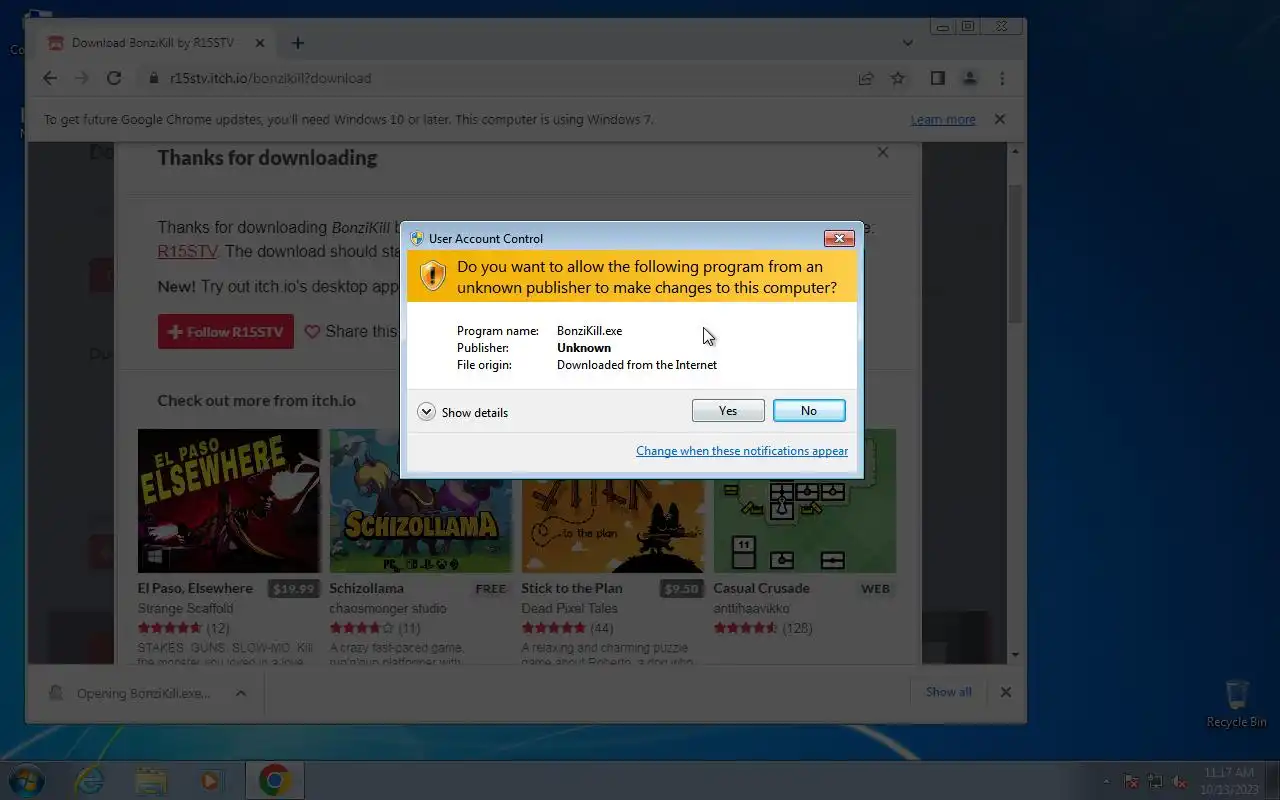This screenshot has height=800, width=1280.
Task: Open Windows Explorer folder on taskbar
Action: pyautogui.click(x=151, y=780)
